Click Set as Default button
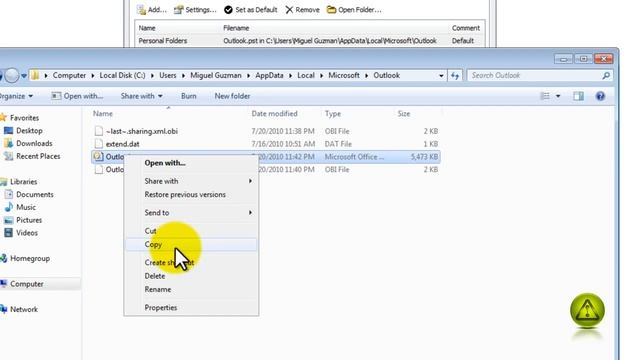The height and width of the screenshot is (360, 640). click(x=251, y=10)
